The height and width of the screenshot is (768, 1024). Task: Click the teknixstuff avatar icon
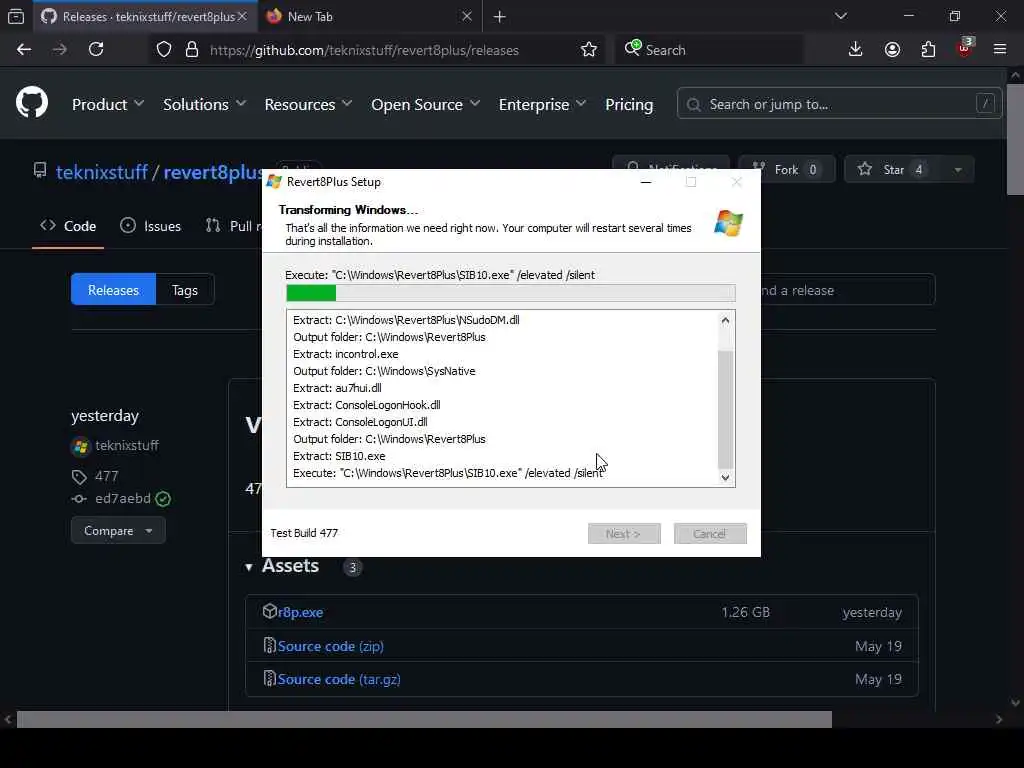coord(80,446)
